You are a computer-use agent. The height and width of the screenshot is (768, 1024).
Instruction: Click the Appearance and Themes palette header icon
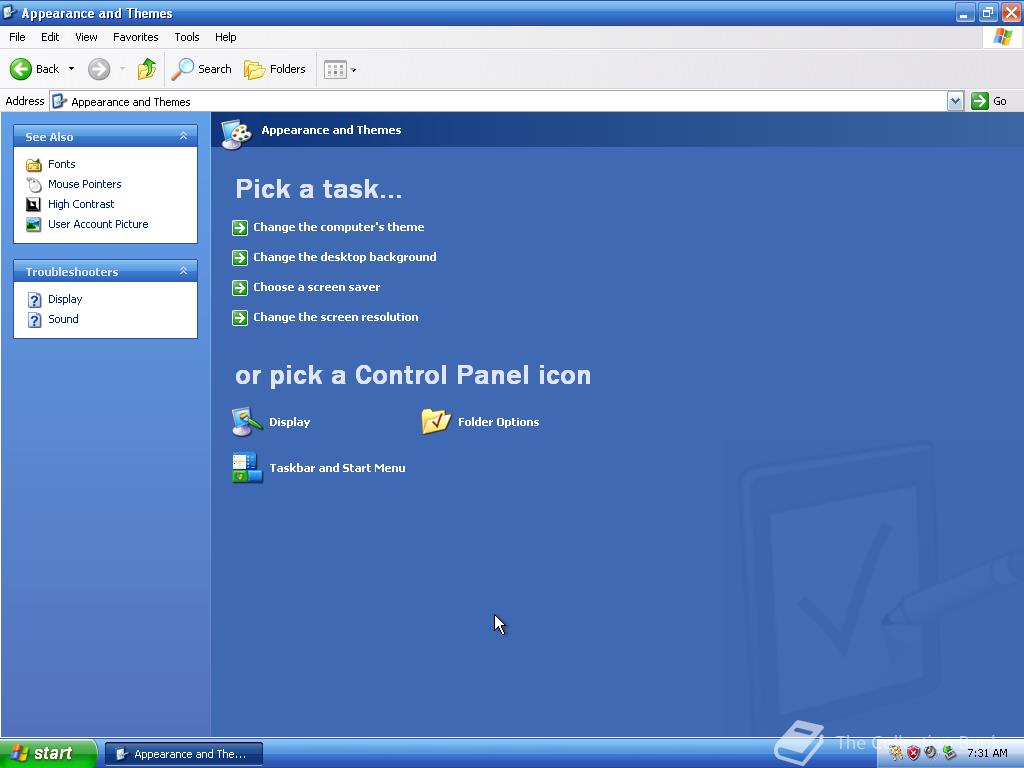(236, 135)
